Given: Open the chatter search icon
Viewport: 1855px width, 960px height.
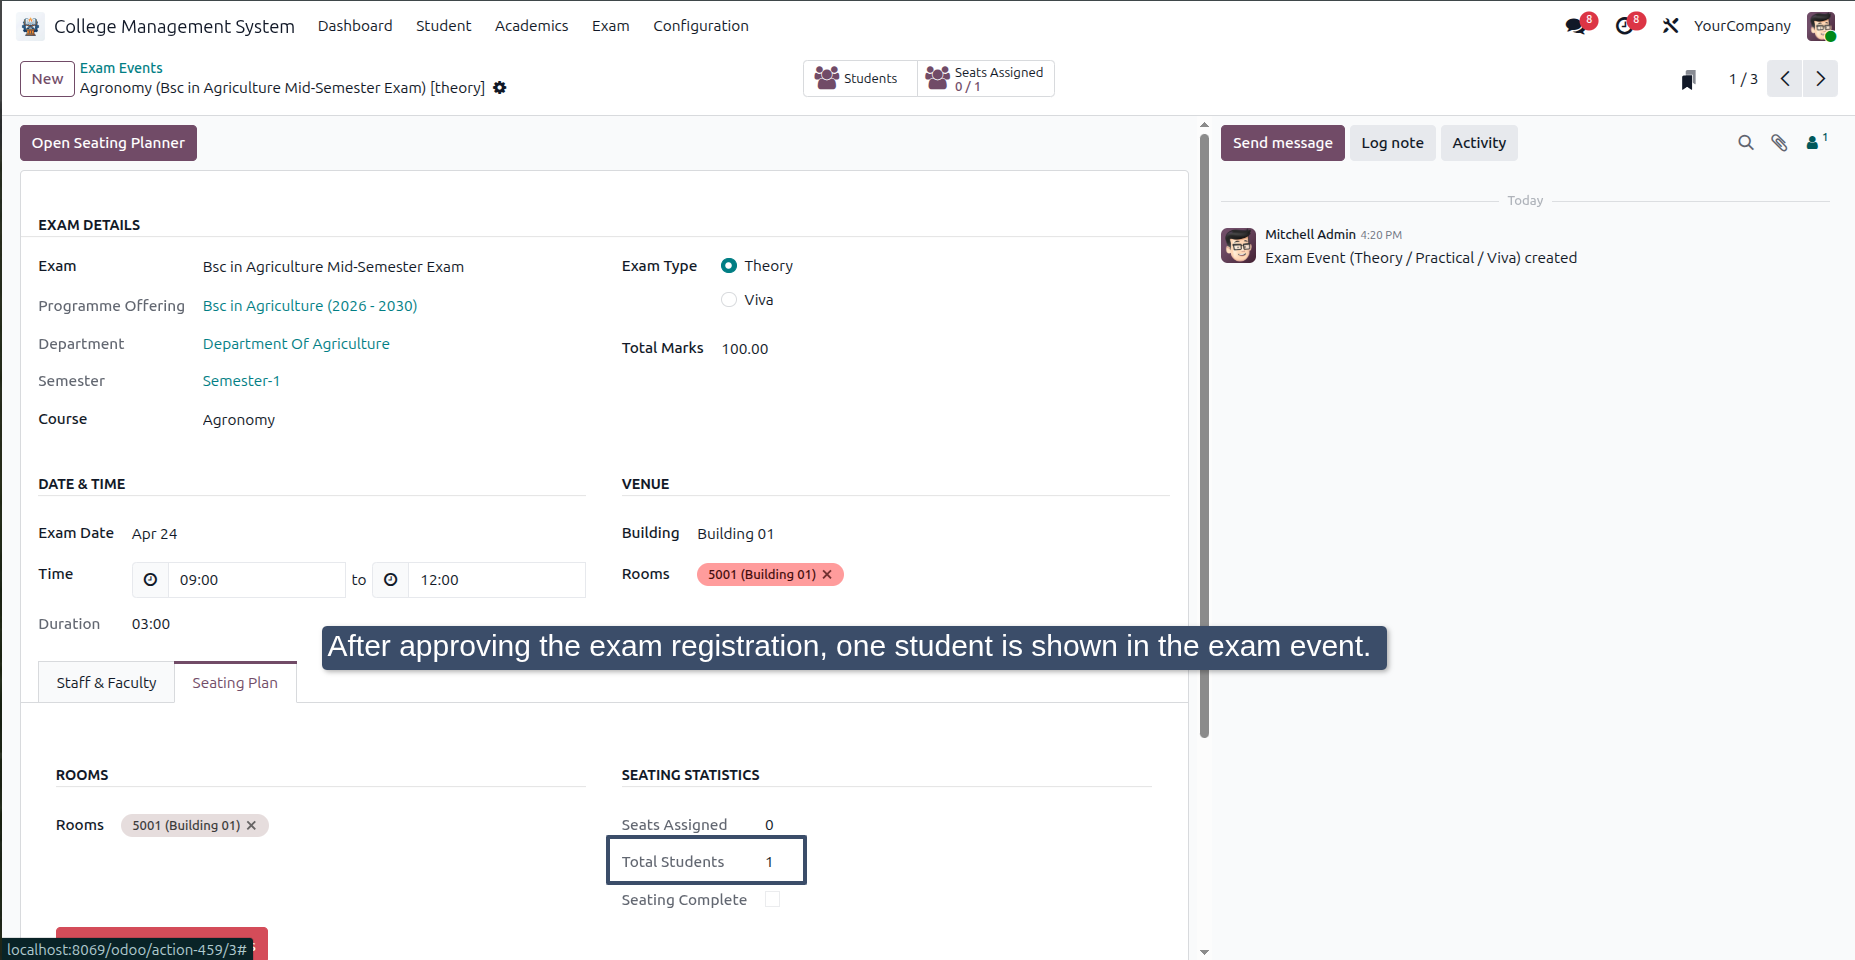Looking at the screenshot, I should (x=1746, y=143).
